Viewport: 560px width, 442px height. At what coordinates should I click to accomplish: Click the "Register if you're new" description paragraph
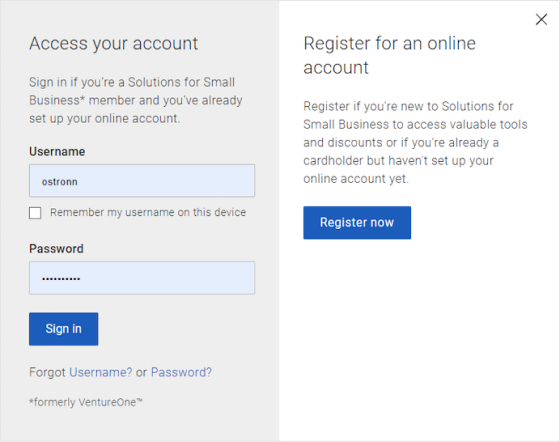415,142
